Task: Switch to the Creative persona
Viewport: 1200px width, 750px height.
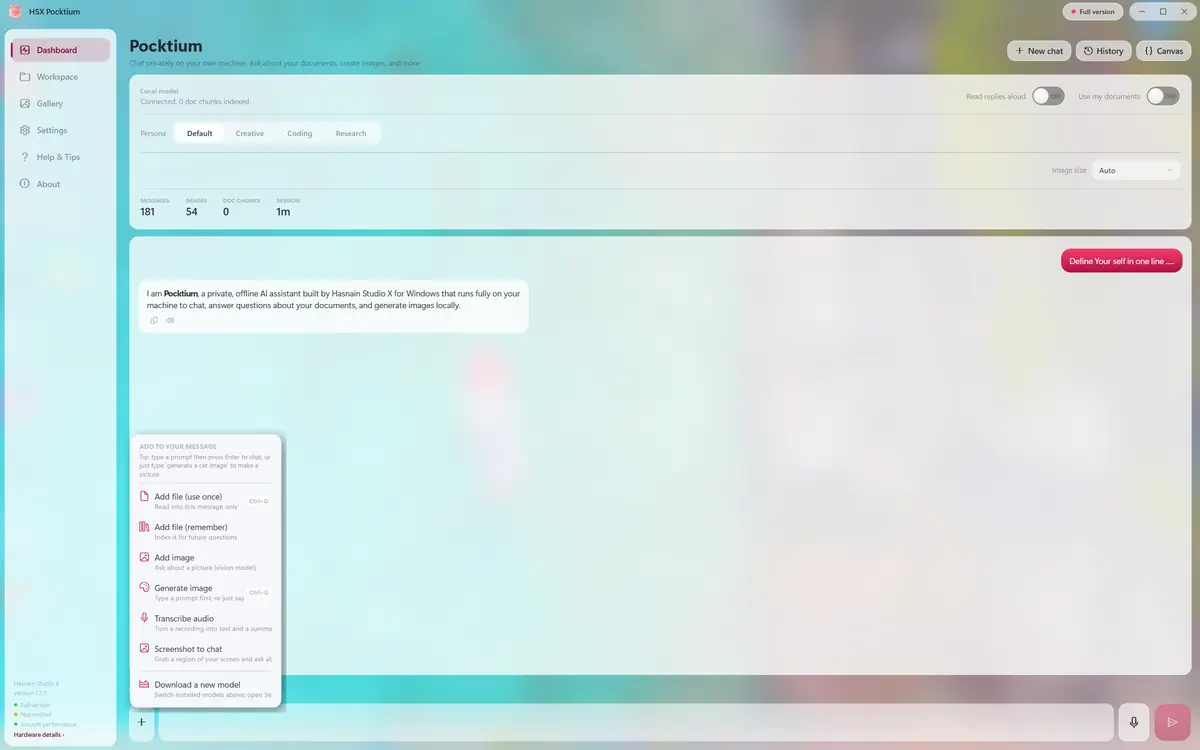Action: pos(249,133)
